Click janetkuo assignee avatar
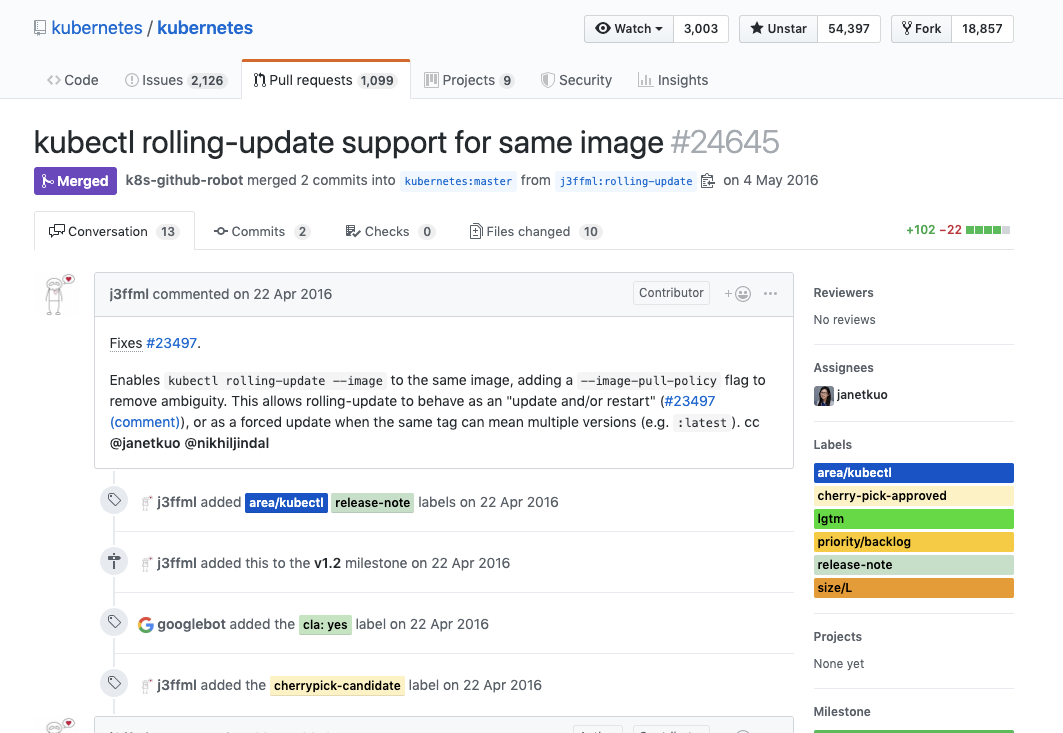Viewport: 1063px width, 733px height. (824, 395)
